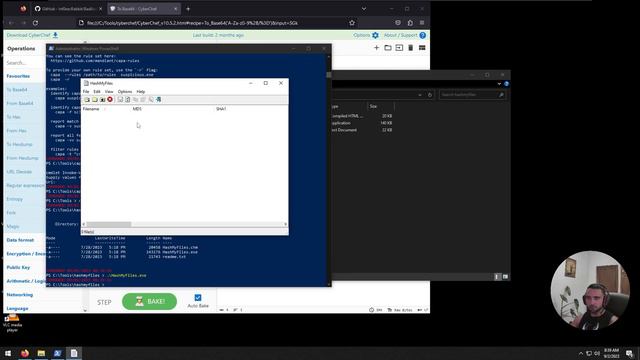Click the red Stop icon in HashMyFiles
The height and width of the screenshot is (360, 640).
pyautogui.click(x=110, y=100)
